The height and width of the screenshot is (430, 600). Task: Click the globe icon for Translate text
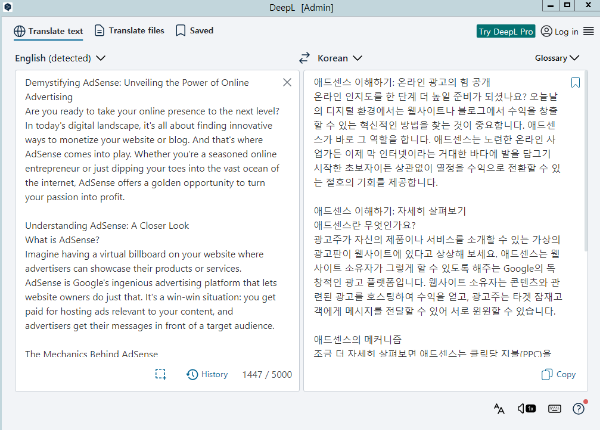coord(20,31)
